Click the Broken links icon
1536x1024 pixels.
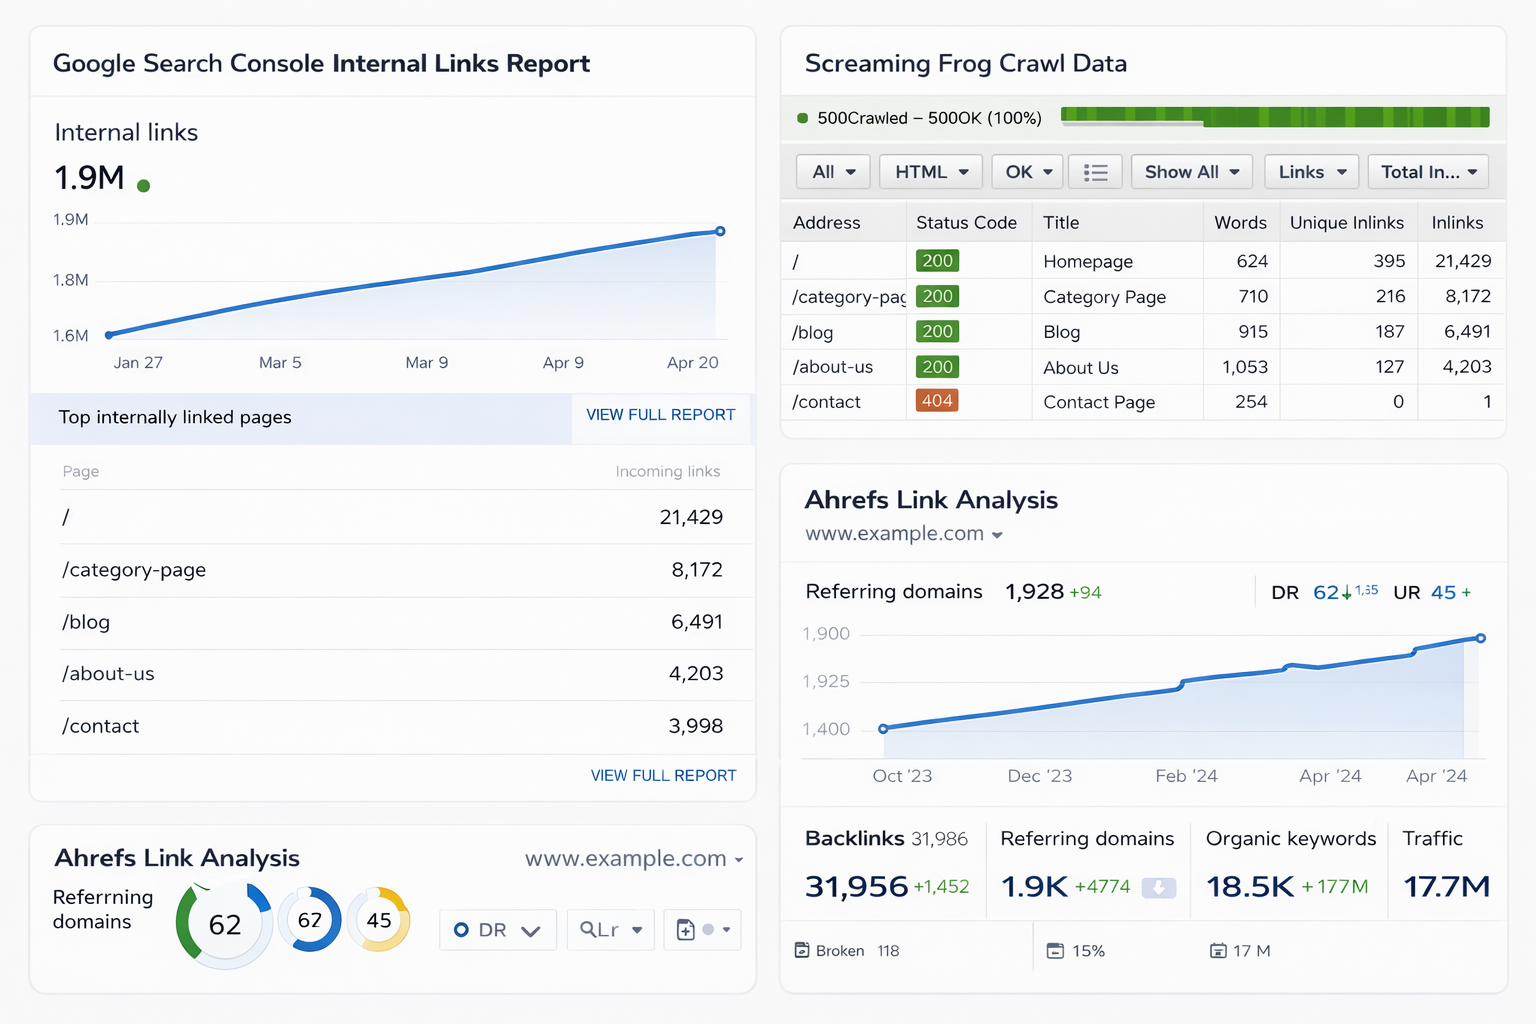tap(803, 950)
